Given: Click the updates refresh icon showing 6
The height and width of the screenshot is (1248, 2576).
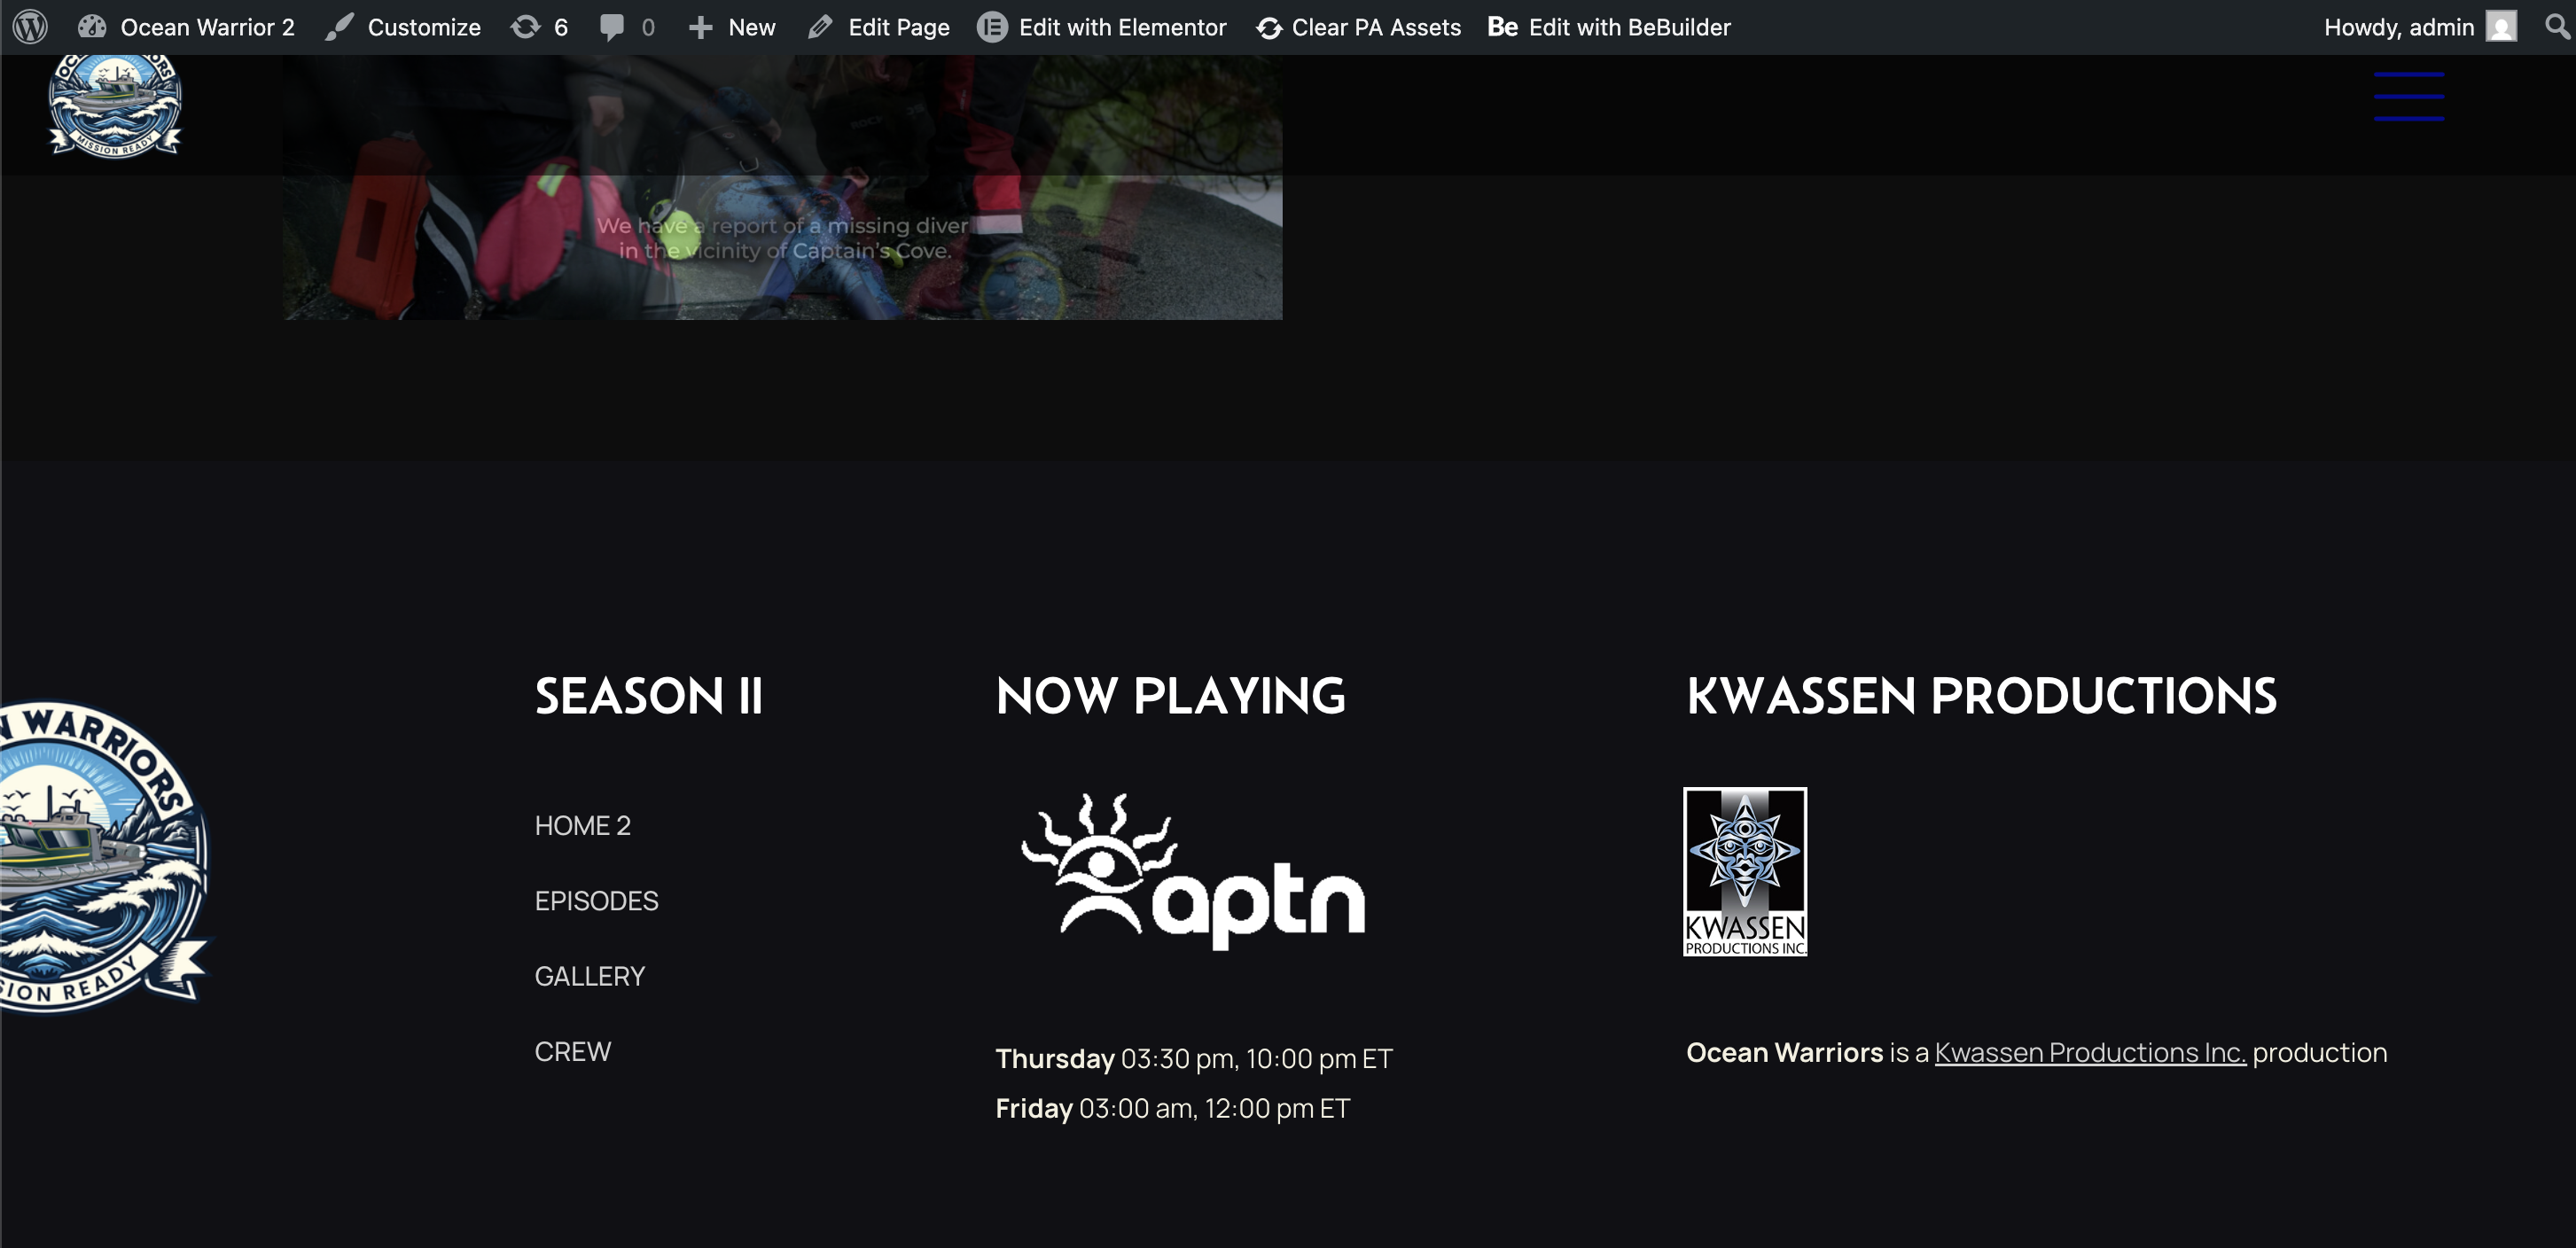Looking at the screenshot, I should 527,27.
